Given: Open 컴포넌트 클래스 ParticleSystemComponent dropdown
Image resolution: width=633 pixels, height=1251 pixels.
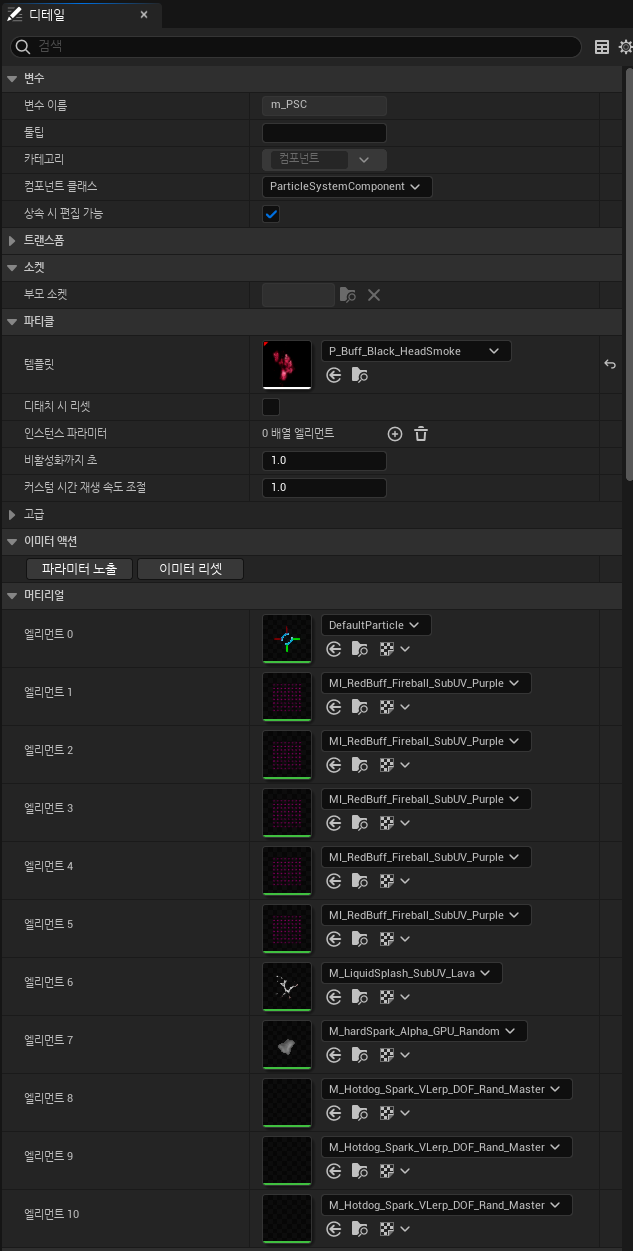Looking at the screenshot, I should pyautogui.click(x=347, y=187).
